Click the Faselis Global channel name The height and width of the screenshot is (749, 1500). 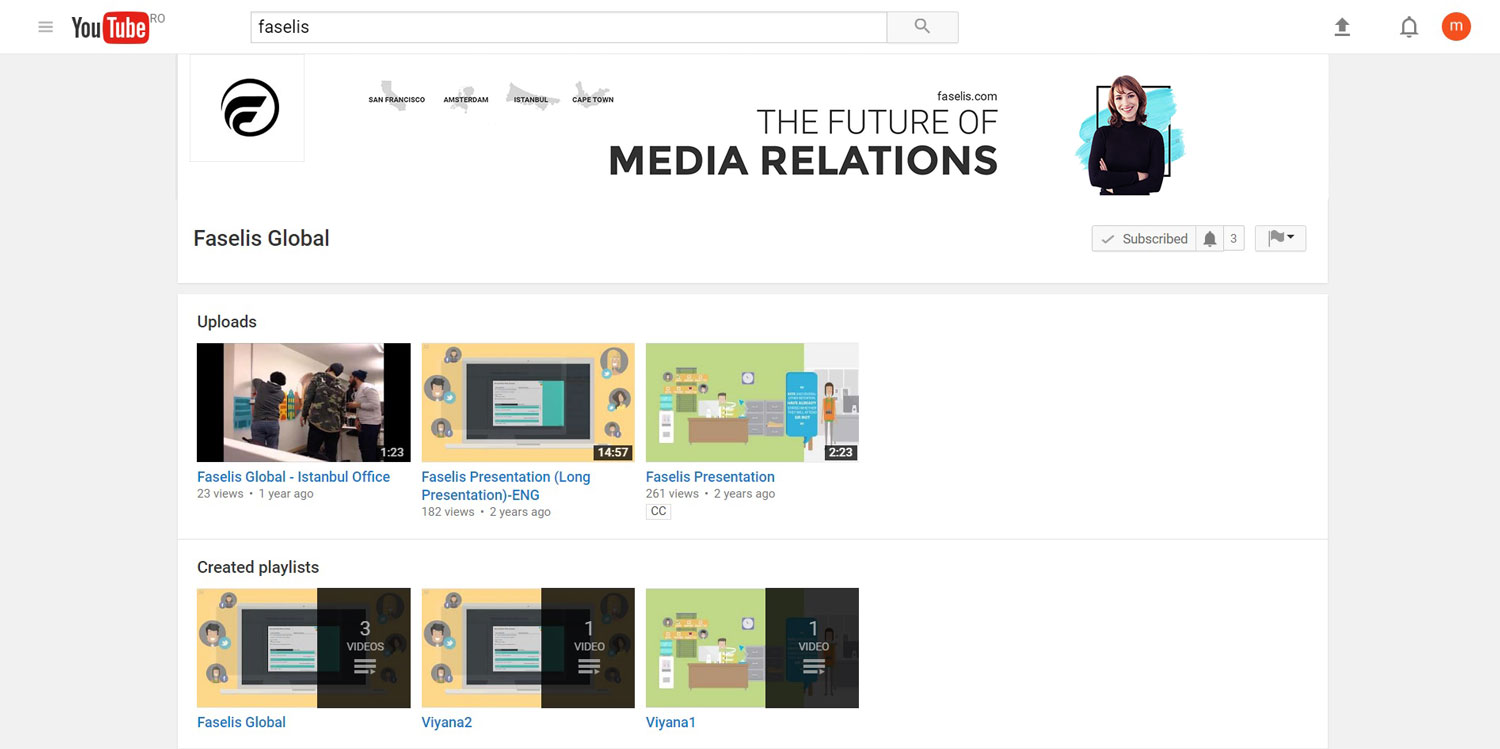coord(261,238)
